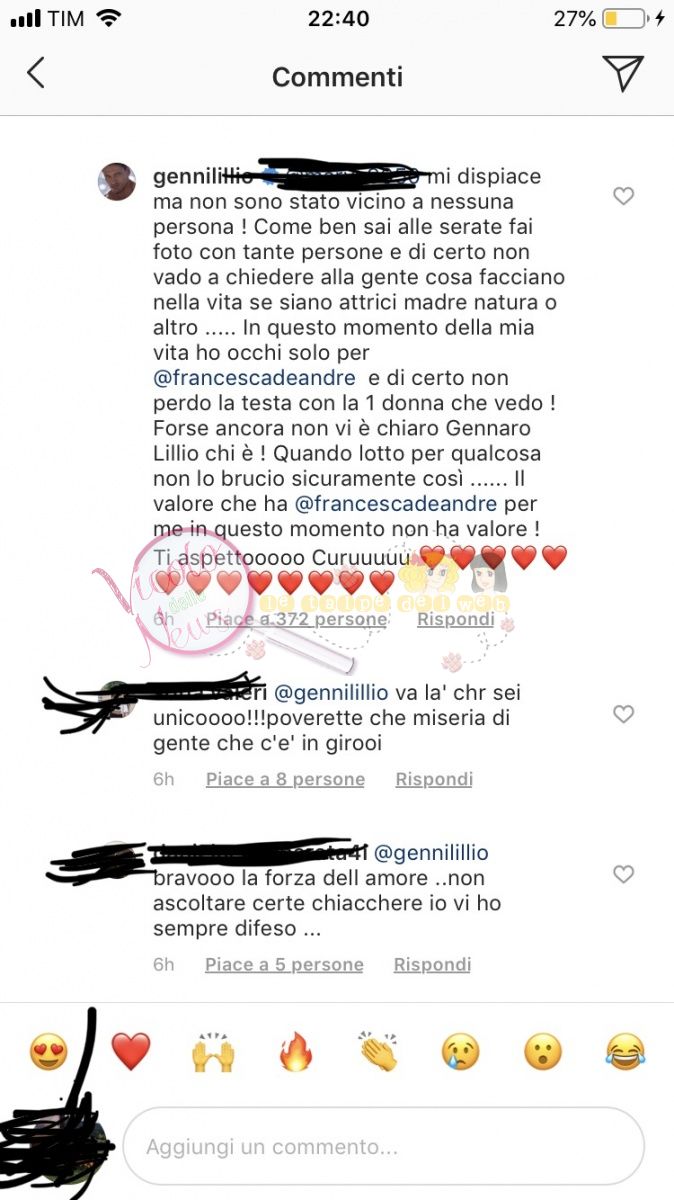Insert the laughing tears emoji

[x=626, y=1053]
